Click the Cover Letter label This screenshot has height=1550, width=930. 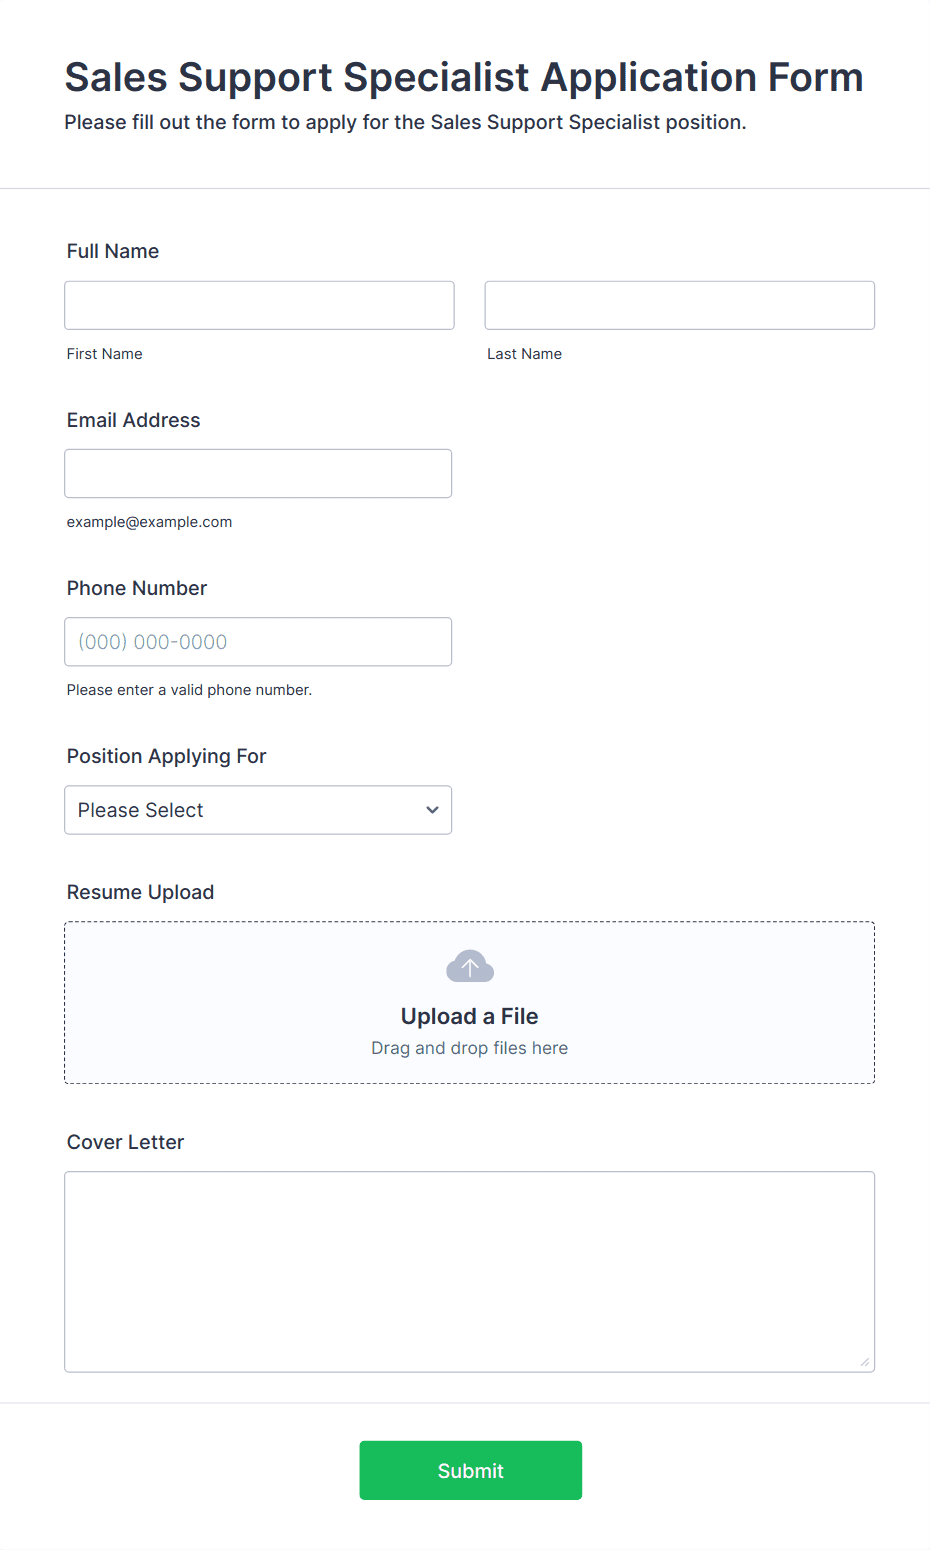tap(126, 1142)
